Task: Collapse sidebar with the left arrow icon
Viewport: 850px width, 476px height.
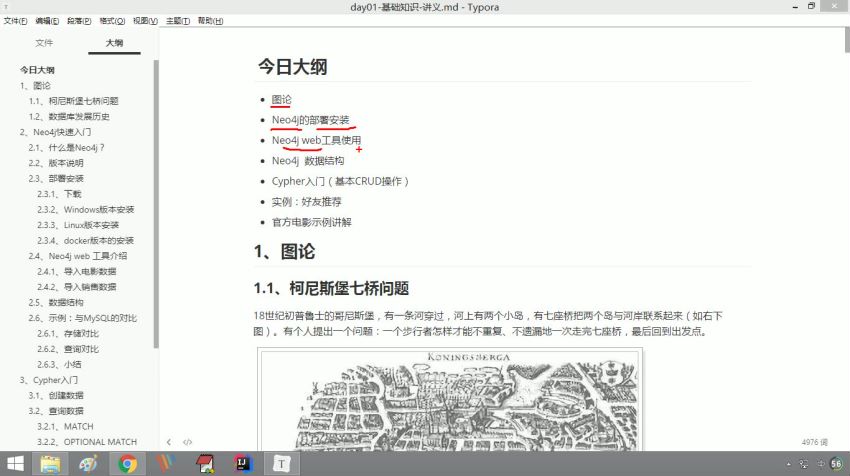Action: click(x=169, y=442)
